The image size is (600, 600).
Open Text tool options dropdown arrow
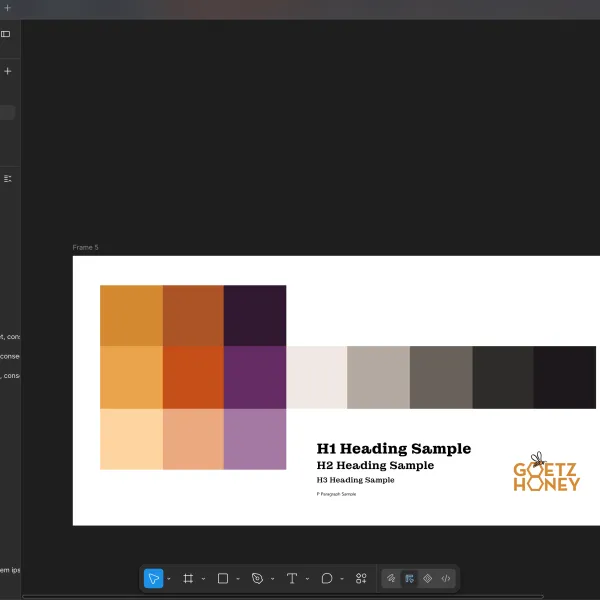click(x=307, y=579)
